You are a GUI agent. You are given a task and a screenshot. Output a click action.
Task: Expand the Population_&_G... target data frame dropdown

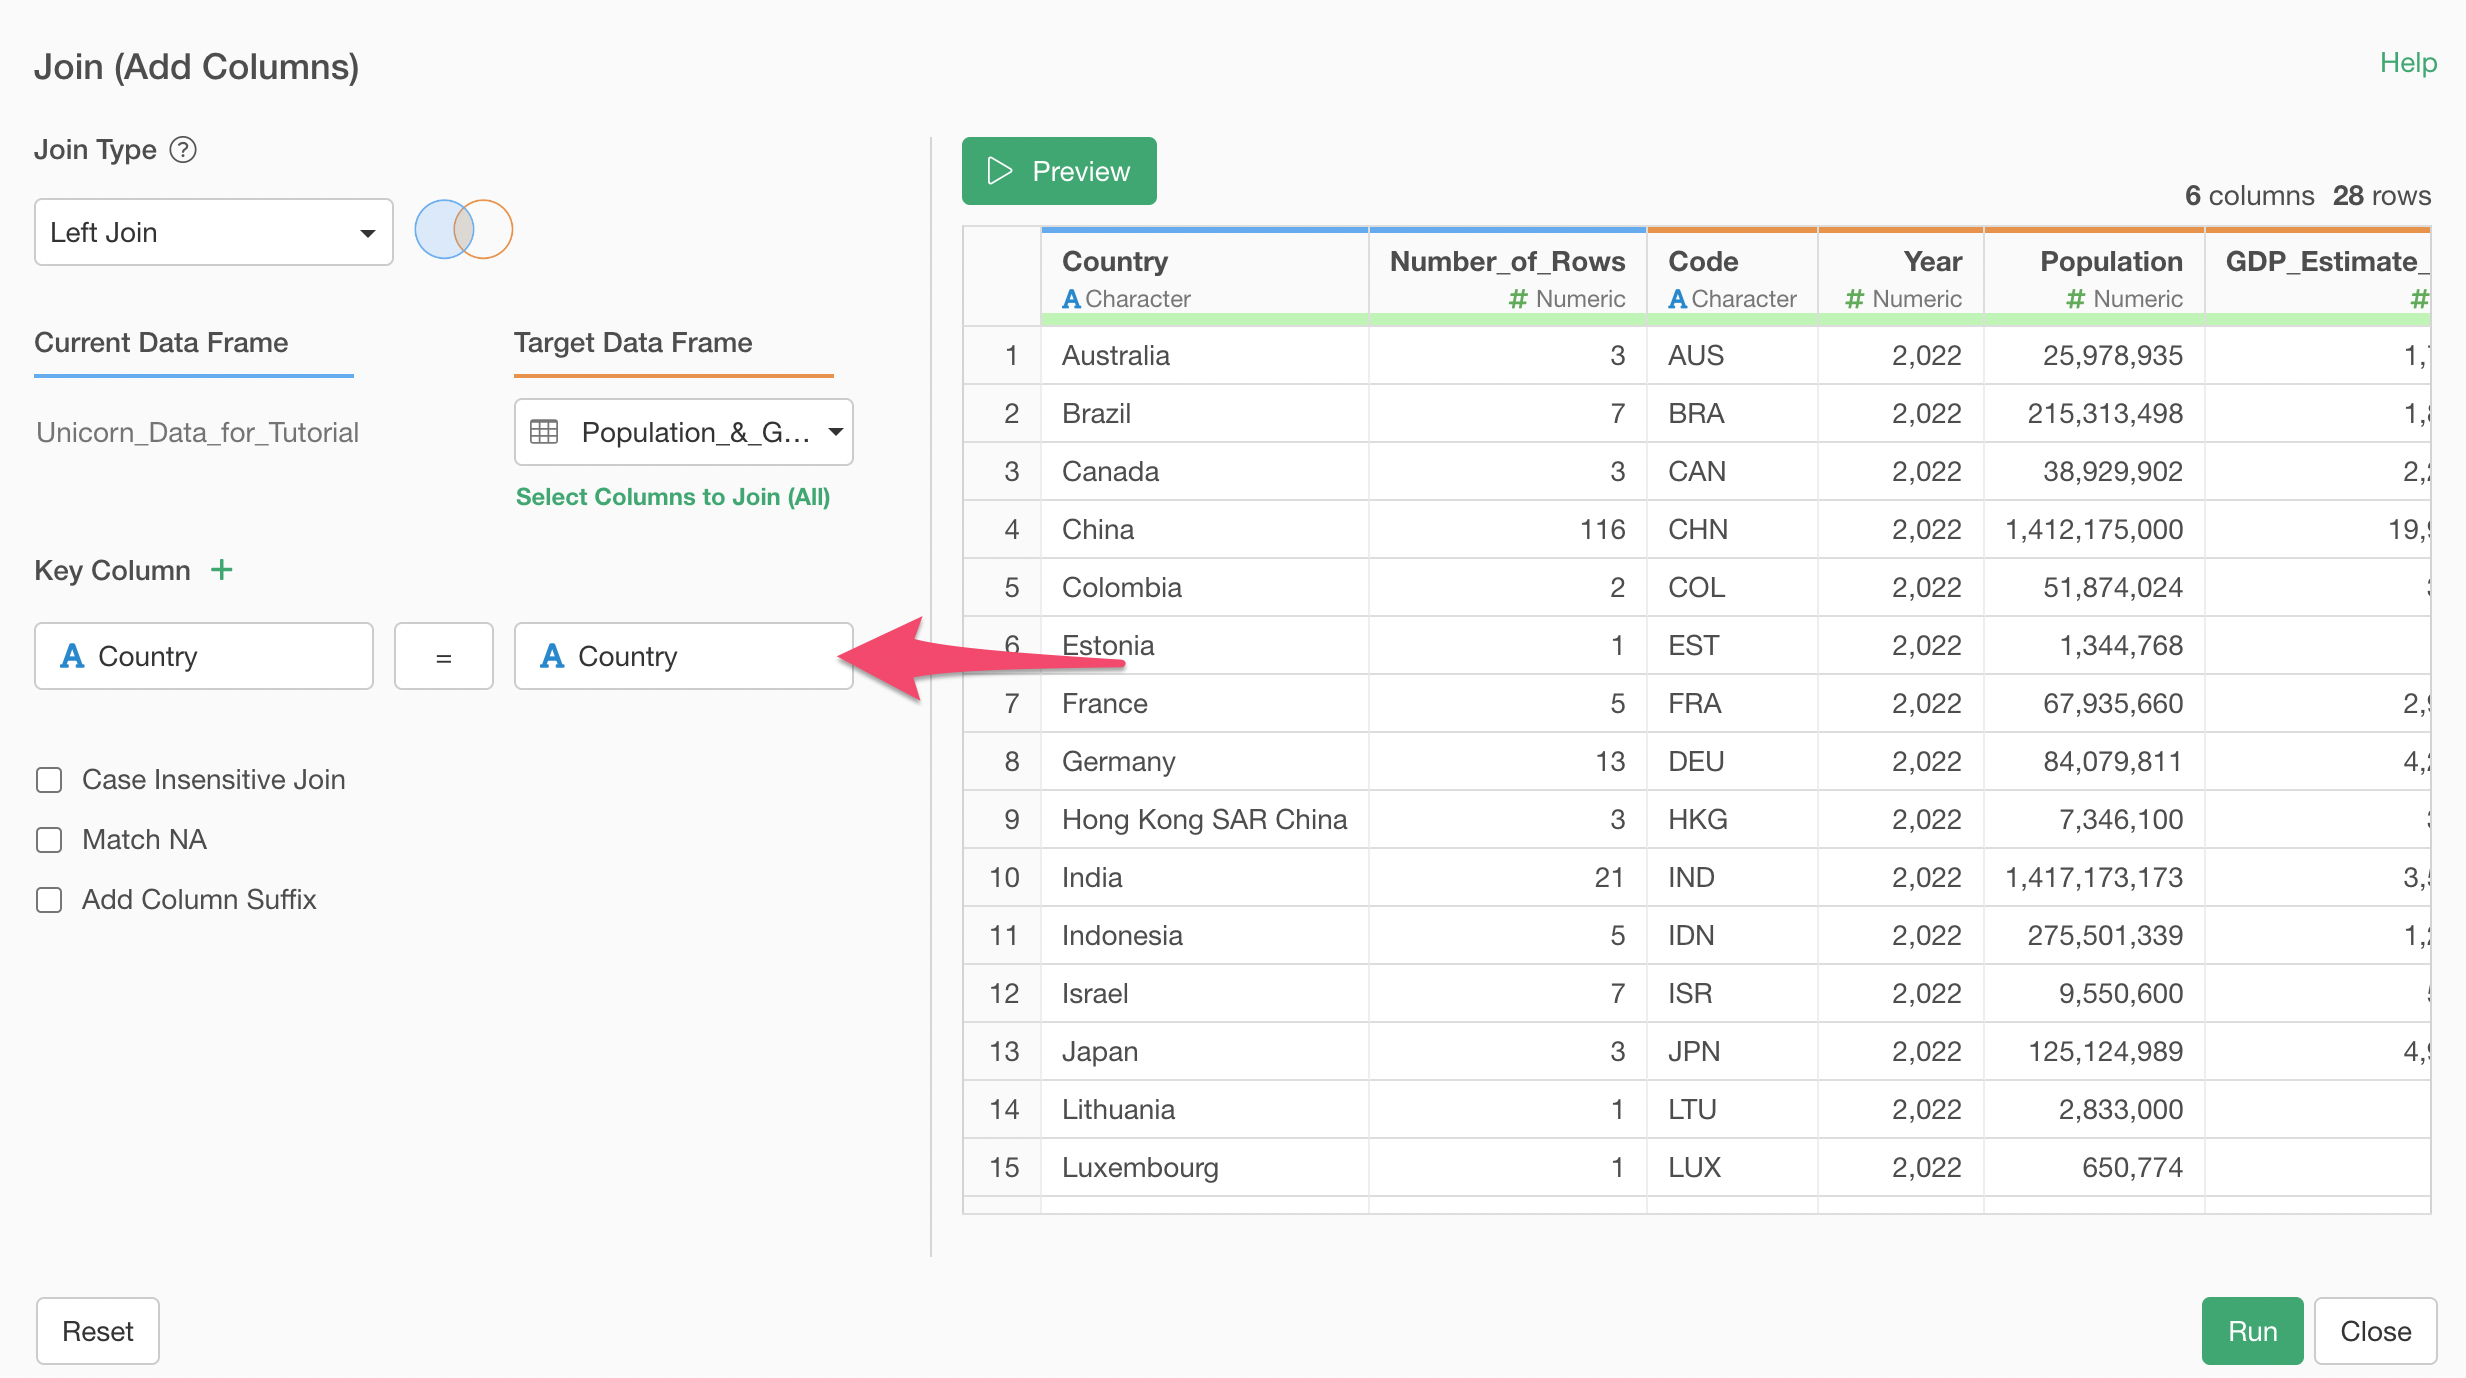[x=684, y=432]
